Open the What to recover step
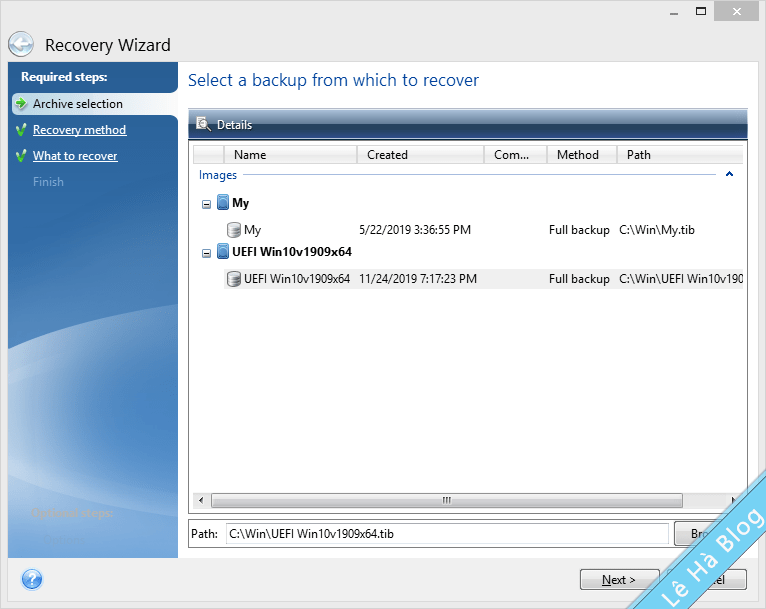 [75, 156]
